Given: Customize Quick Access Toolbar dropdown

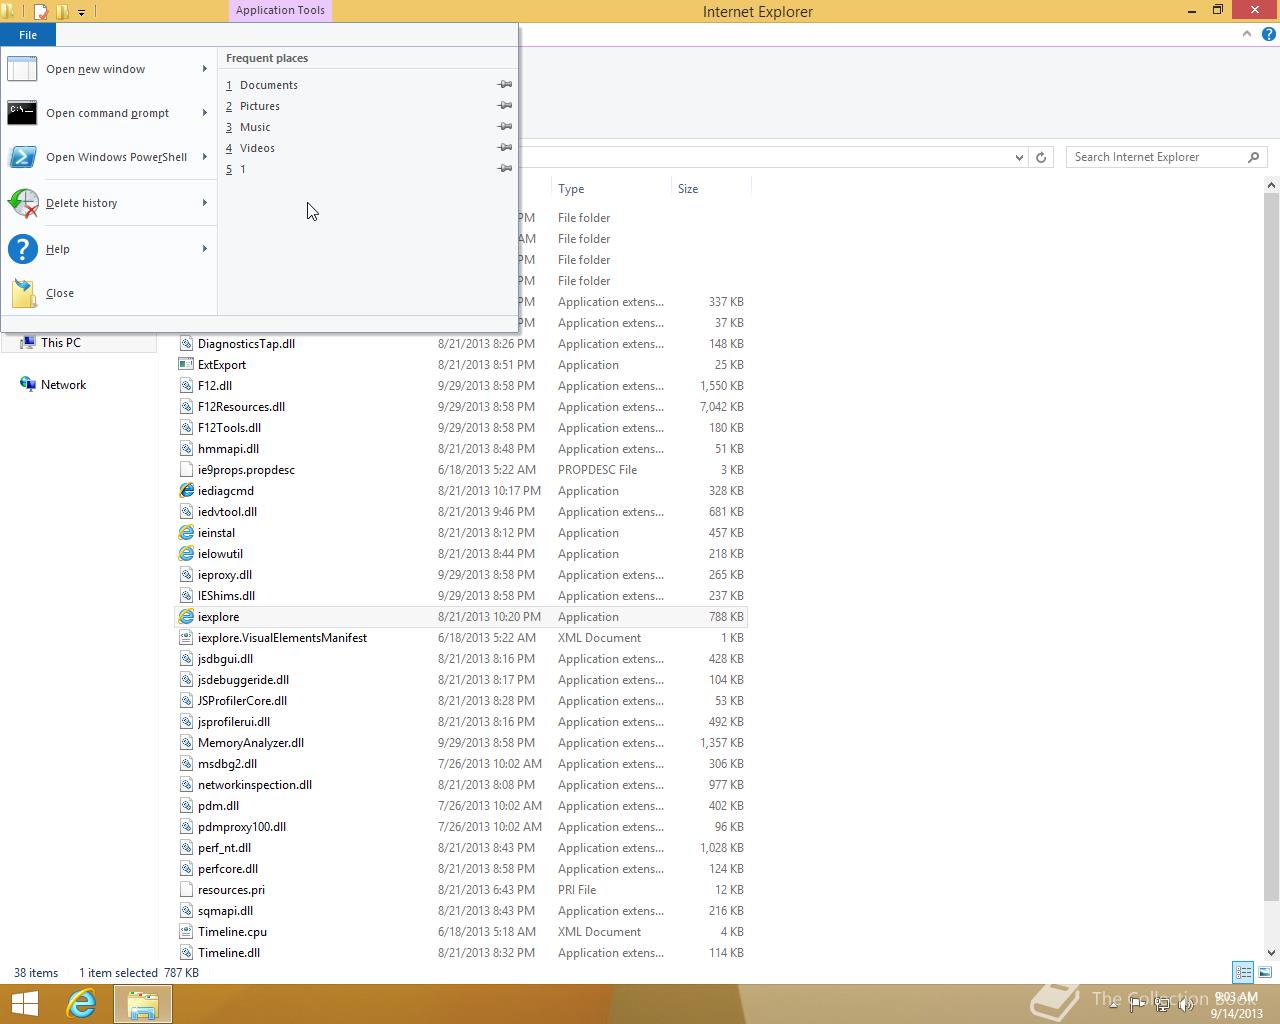Looking at the screenshot, I should point(82,12).
